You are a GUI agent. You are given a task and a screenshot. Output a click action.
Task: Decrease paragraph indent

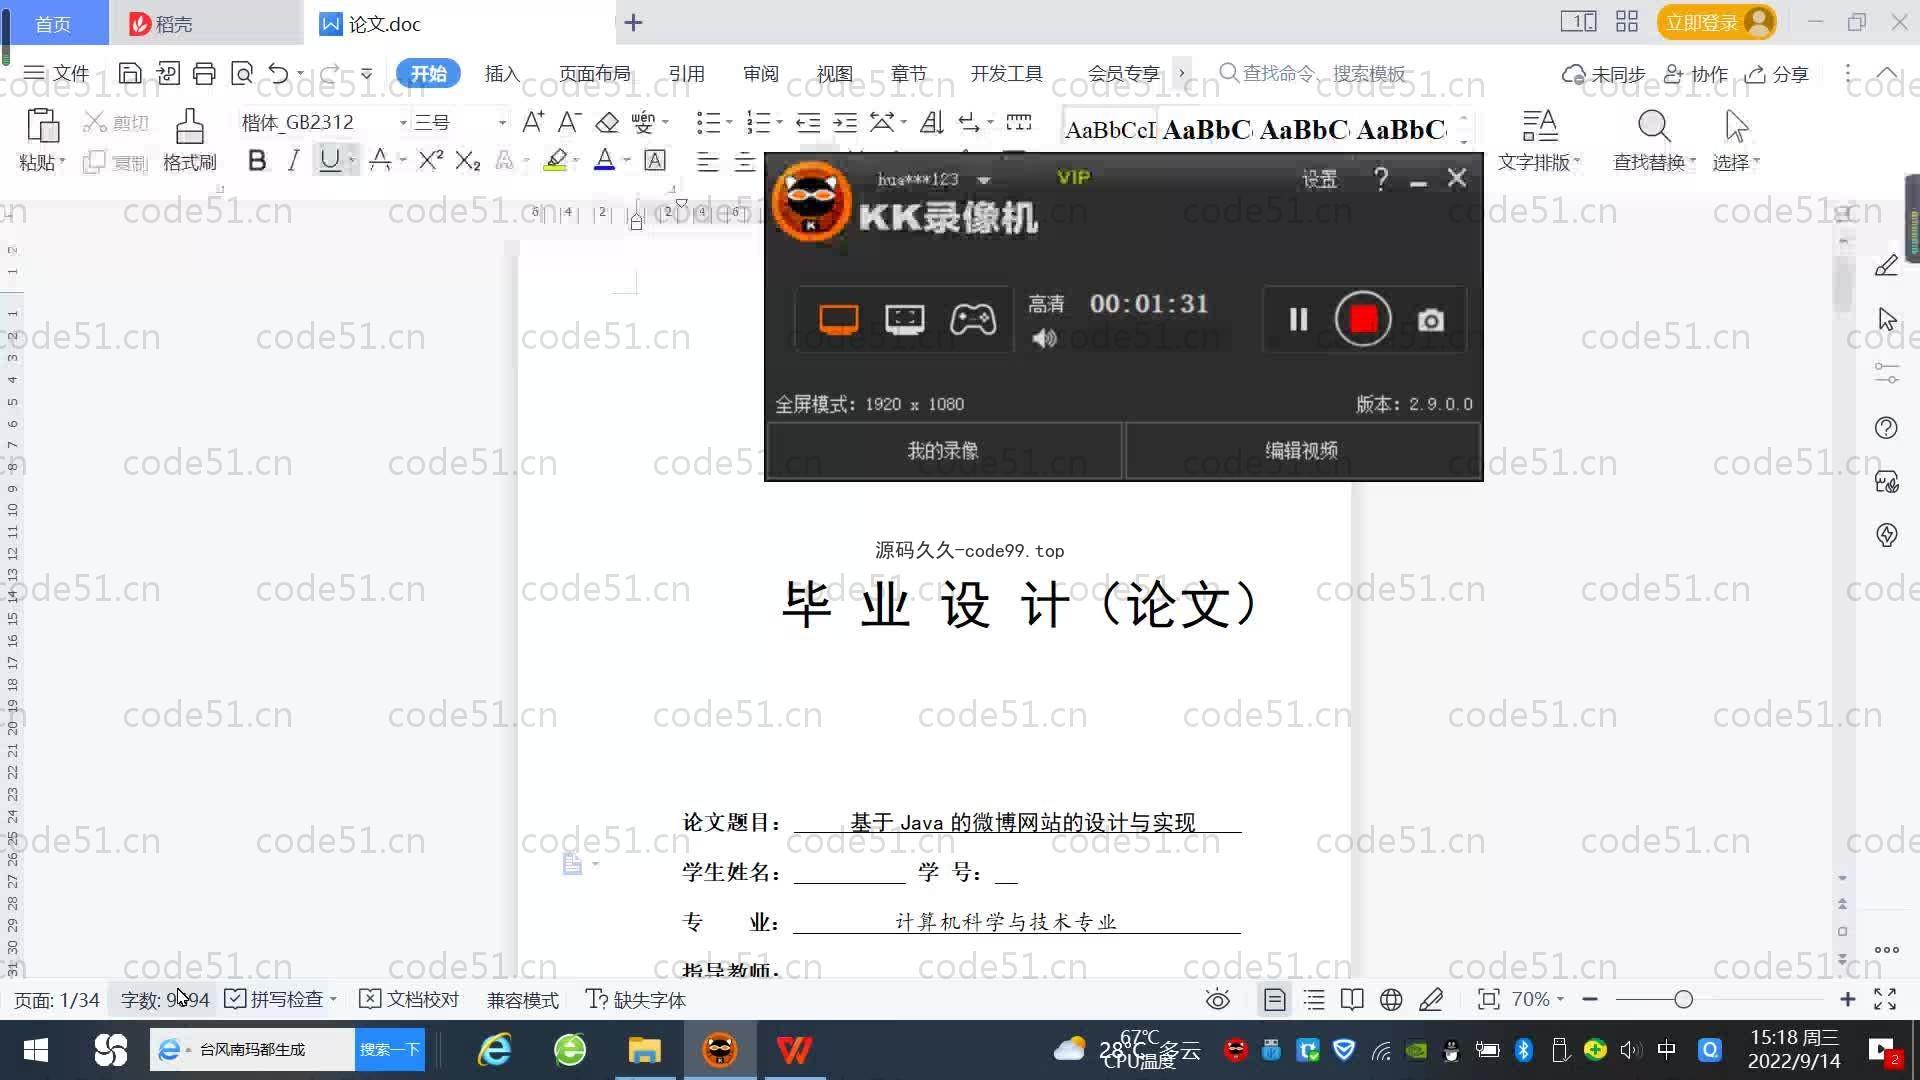[x=808, y=122]
